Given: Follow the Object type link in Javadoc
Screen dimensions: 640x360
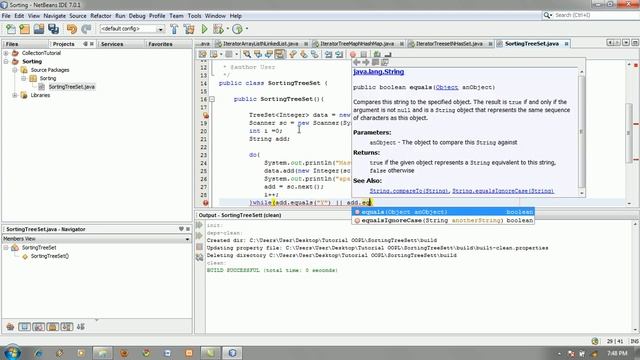Looking at the screenshot, I should pos(447,87).
